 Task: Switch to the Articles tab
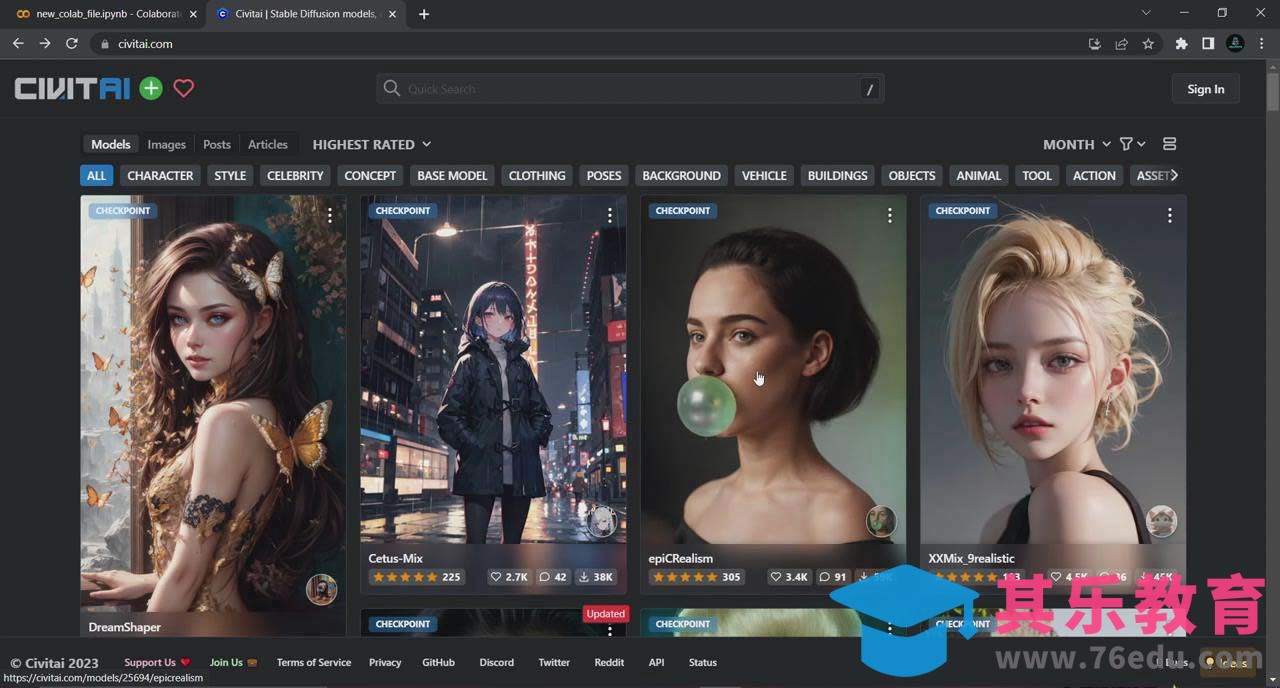point(267,144)
